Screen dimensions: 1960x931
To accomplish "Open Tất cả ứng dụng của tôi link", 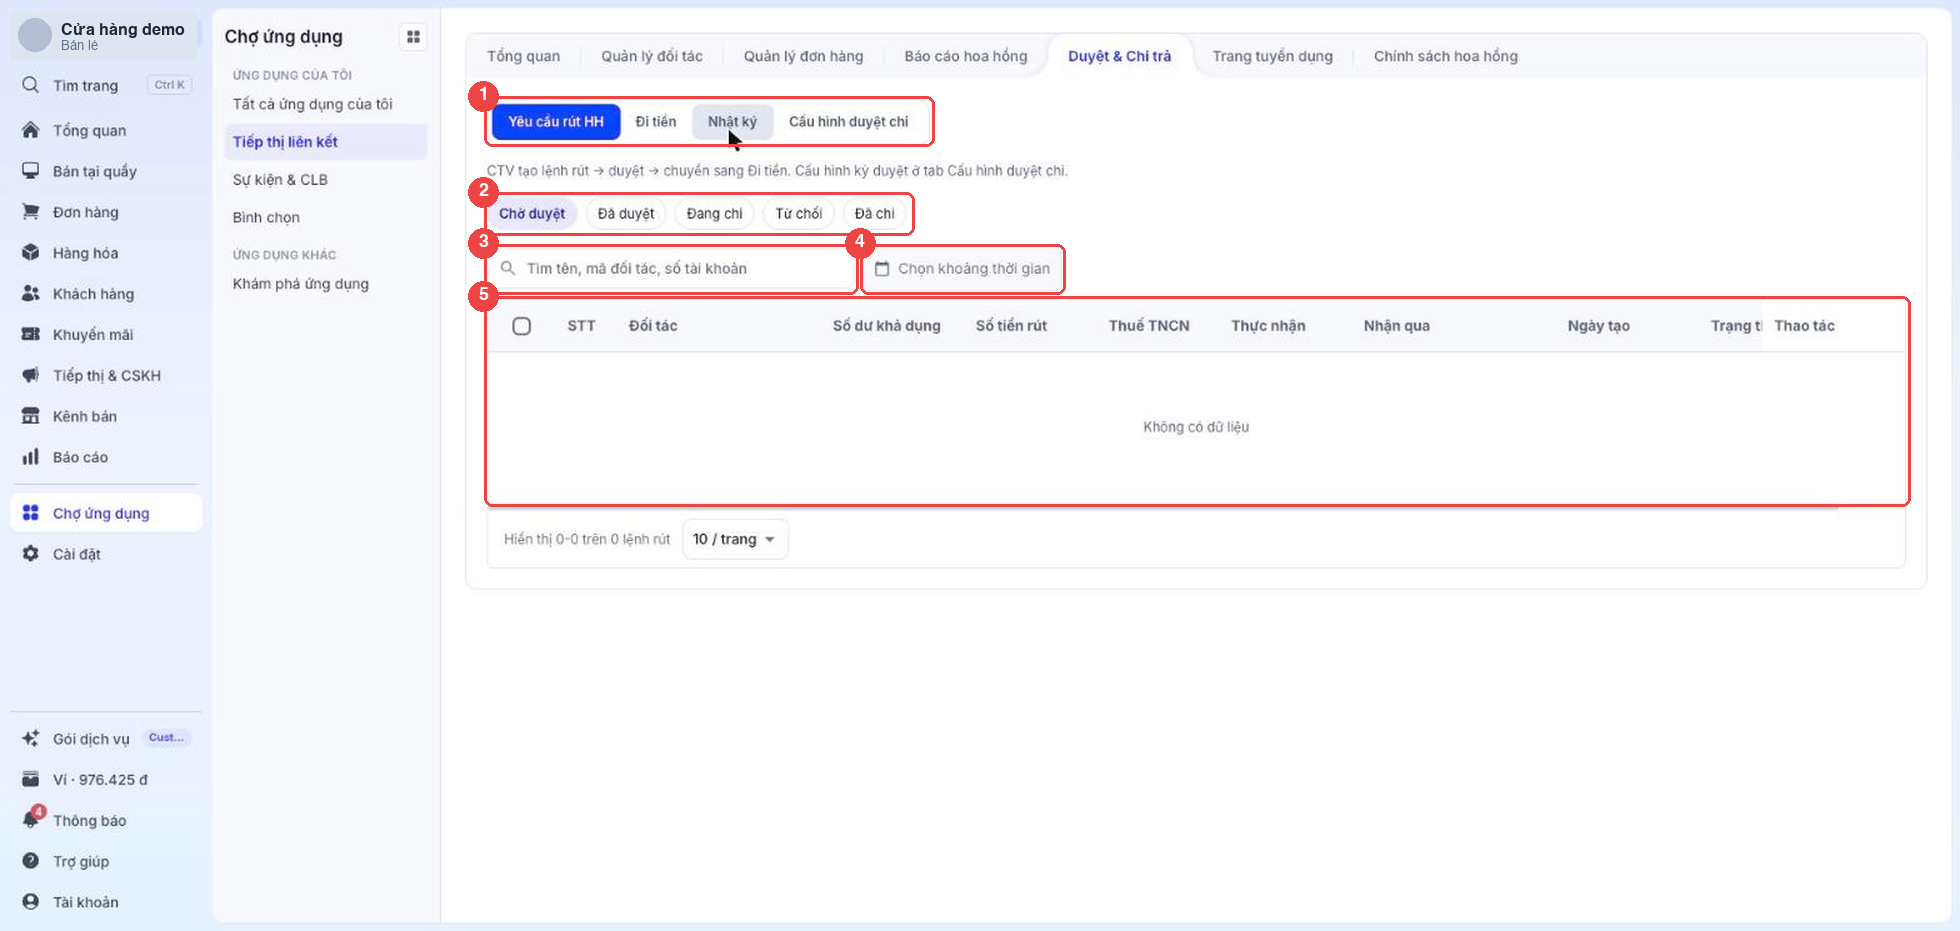I will coord(313,104).
